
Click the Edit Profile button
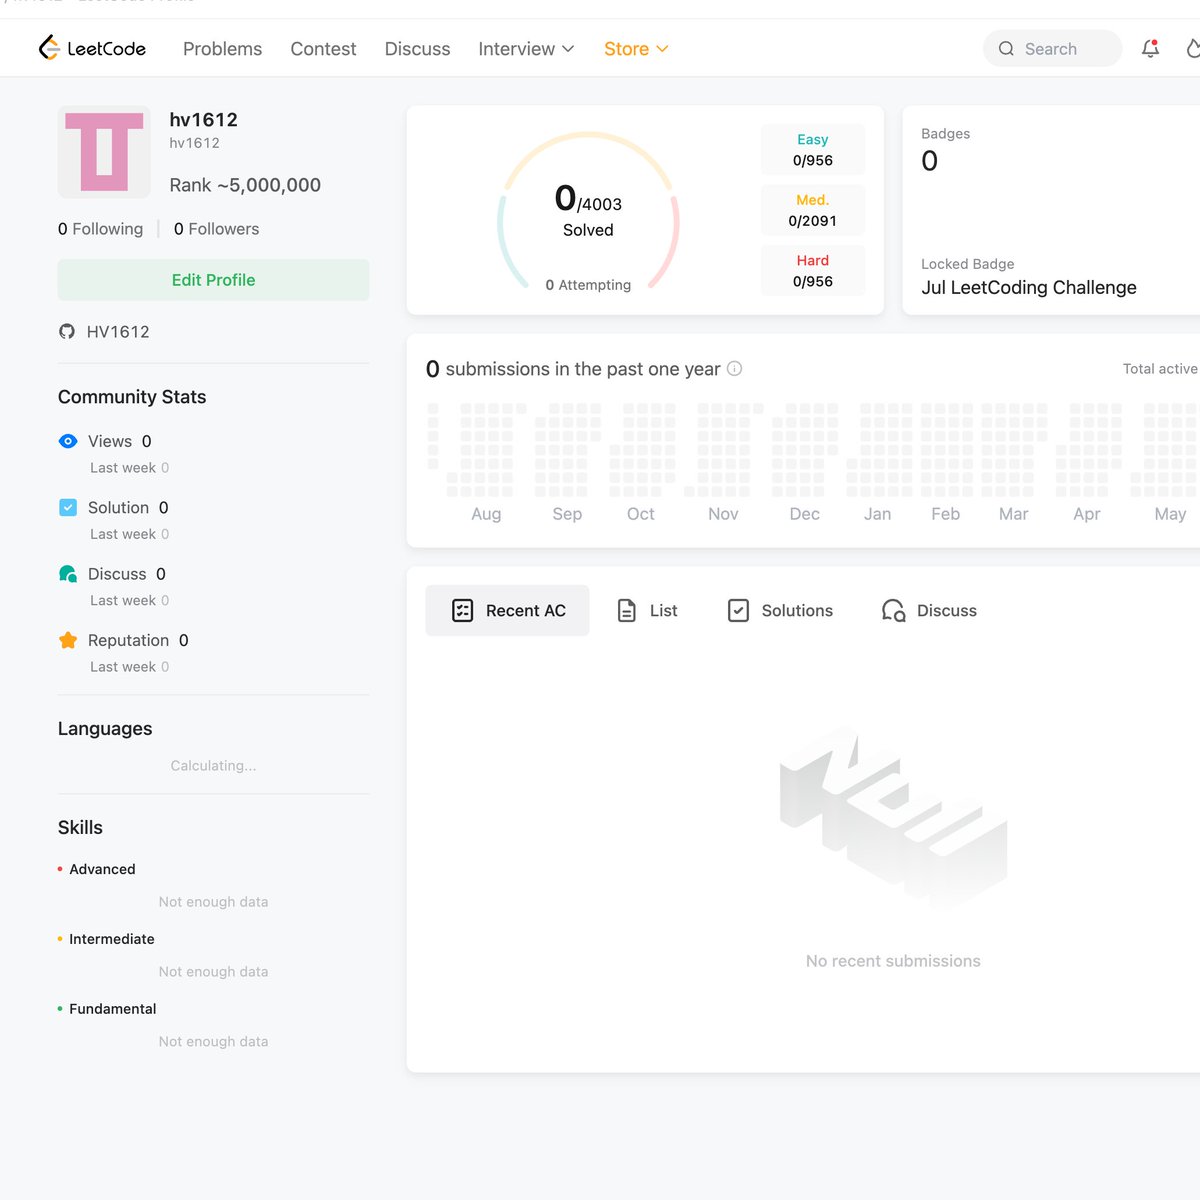click(x=213, y=280)
